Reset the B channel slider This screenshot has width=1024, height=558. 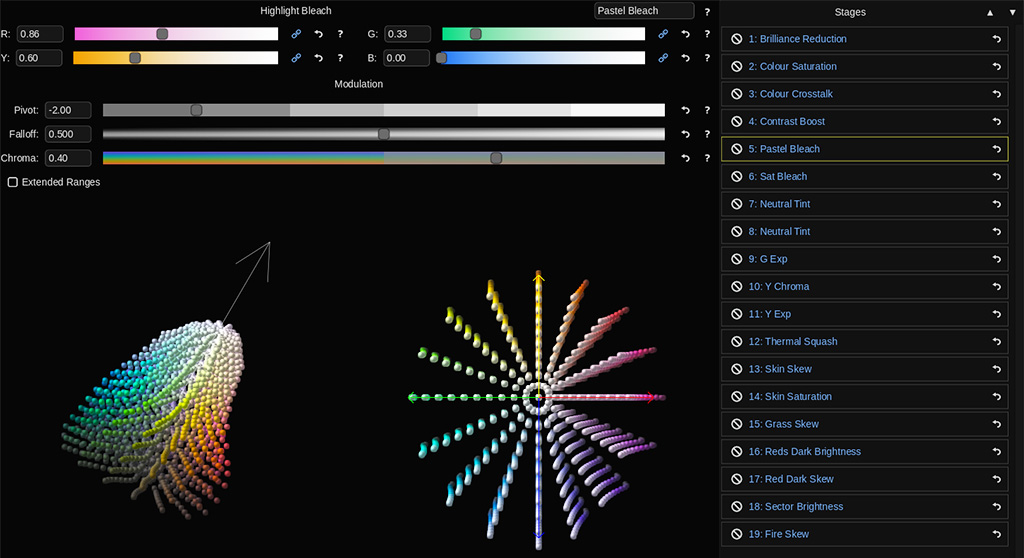pos(685,57)
